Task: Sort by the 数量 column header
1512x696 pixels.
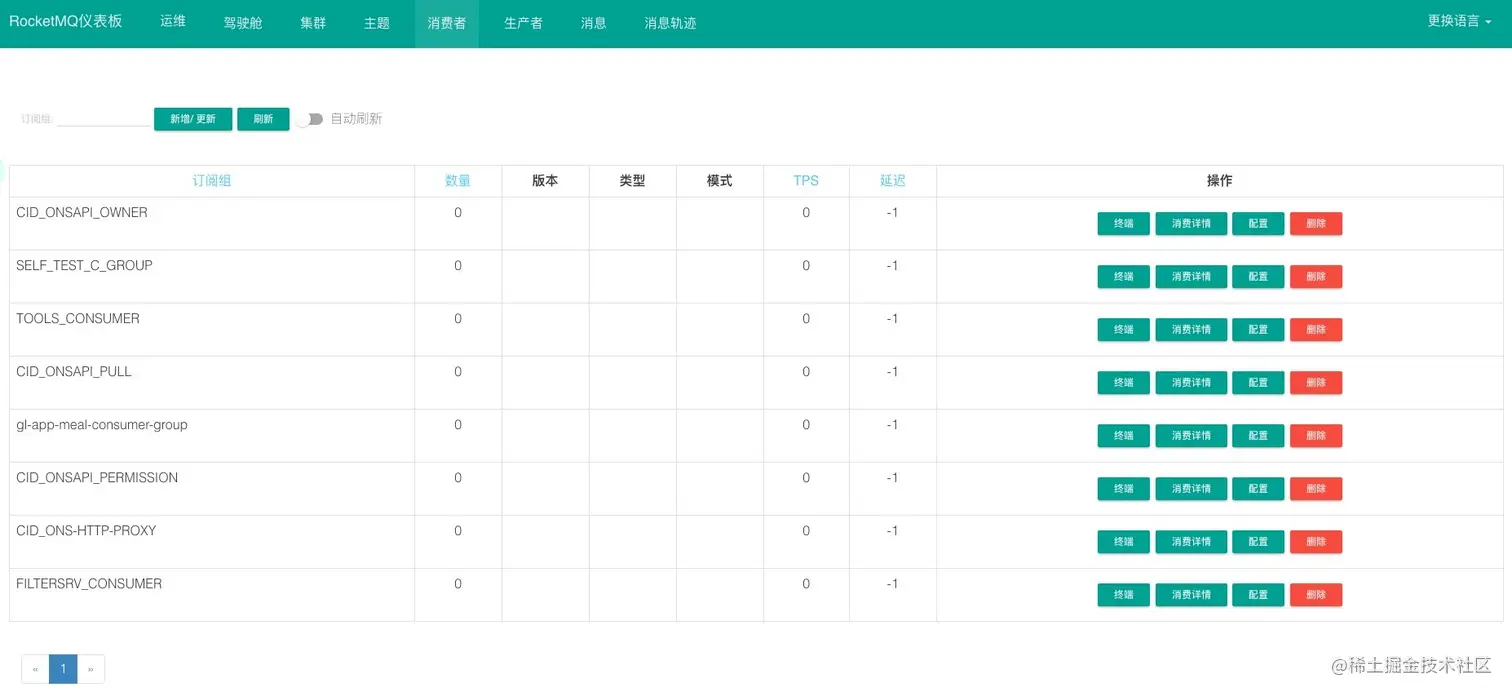Action: pos(458,181)
